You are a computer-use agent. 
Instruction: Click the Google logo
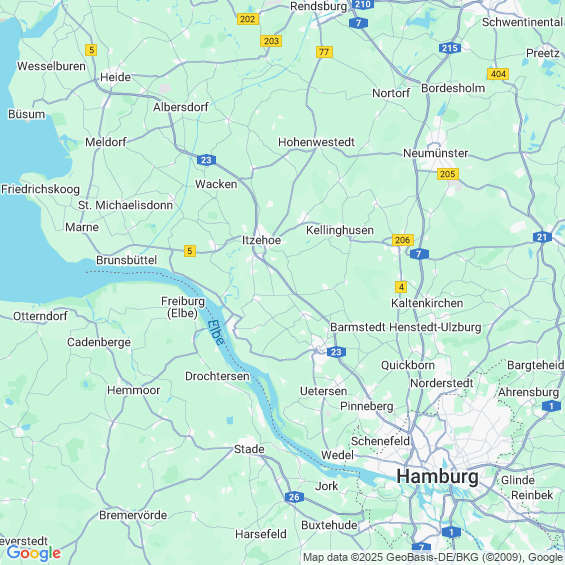tap(34, 553)
